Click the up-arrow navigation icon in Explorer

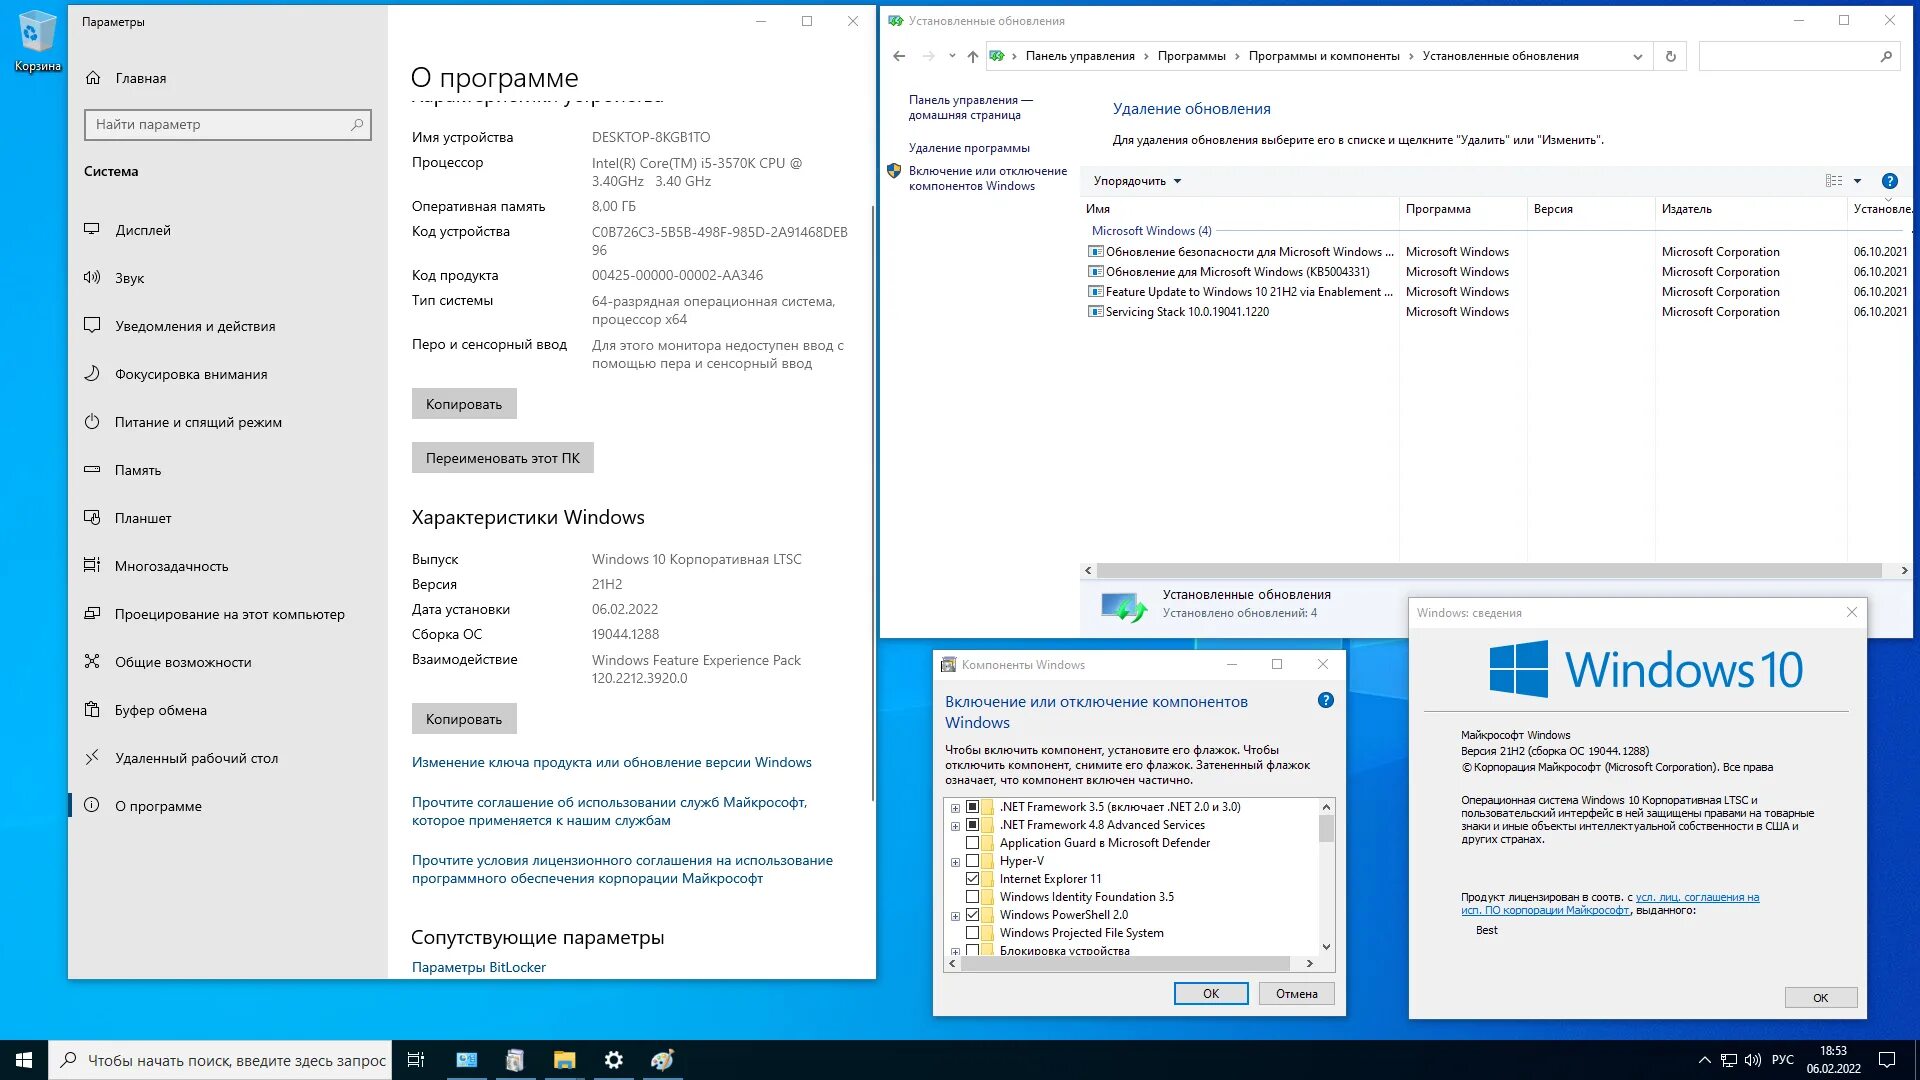click(972, 57)
